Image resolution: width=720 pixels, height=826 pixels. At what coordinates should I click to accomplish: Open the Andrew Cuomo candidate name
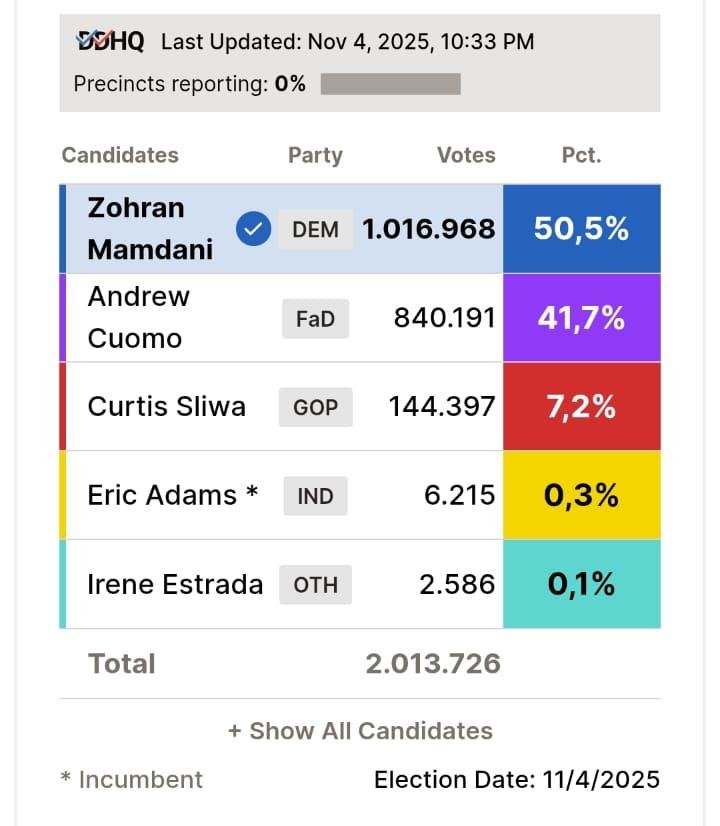pos(138,317)
